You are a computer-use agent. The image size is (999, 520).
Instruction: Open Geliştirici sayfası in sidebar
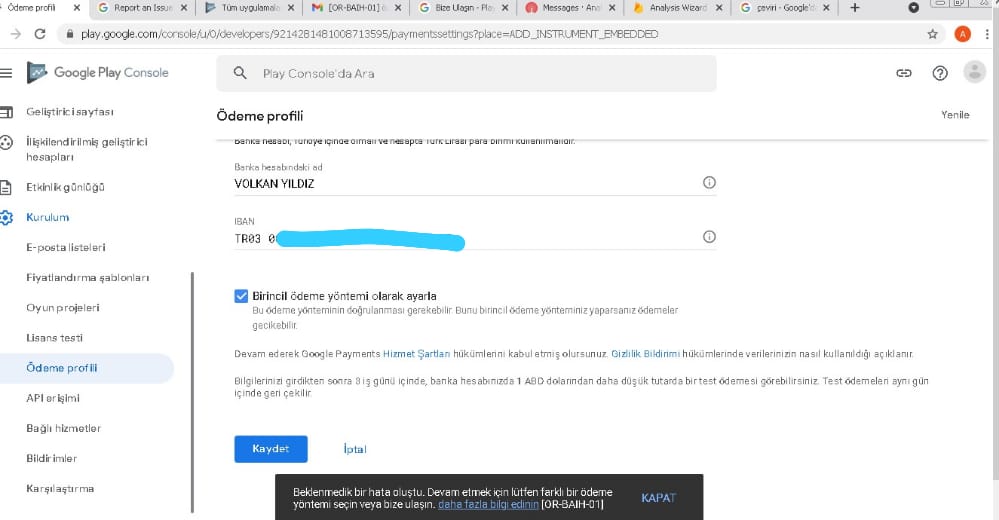[70, 112]
